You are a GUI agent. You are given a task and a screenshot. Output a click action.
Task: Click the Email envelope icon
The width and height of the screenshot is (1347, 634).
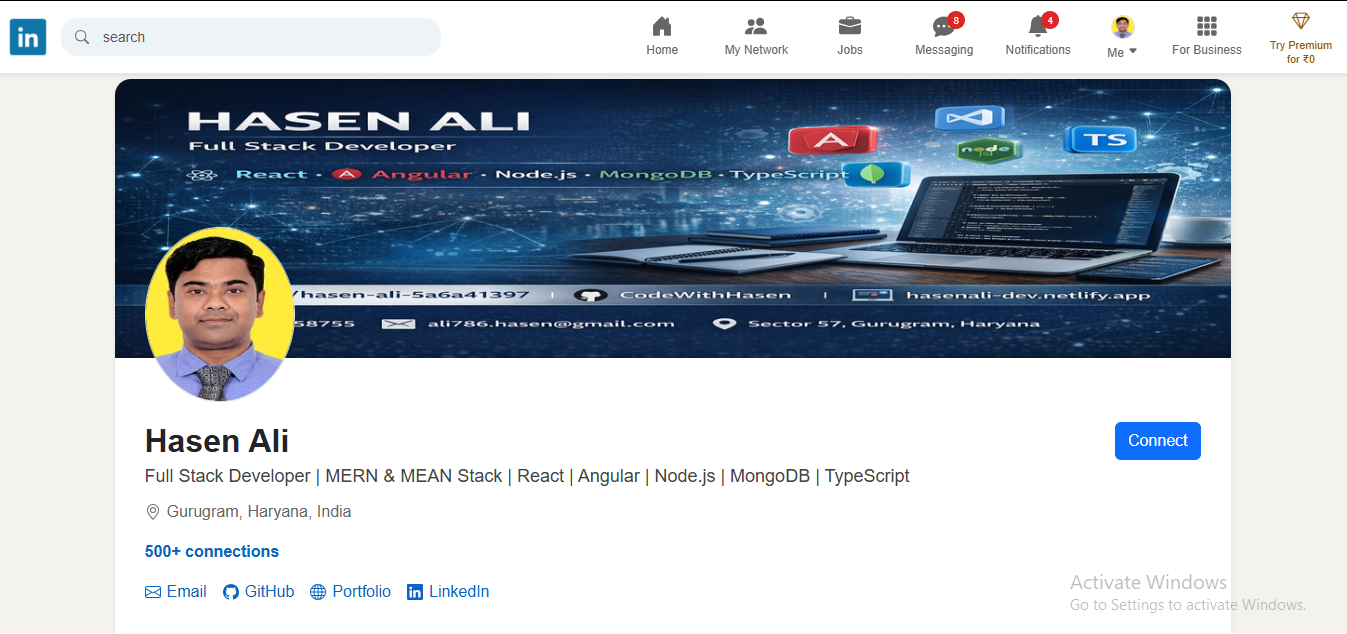[153, 592]
